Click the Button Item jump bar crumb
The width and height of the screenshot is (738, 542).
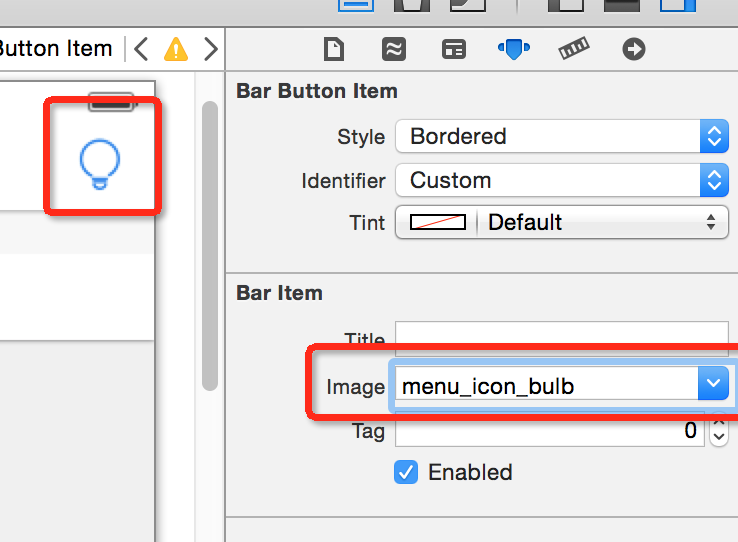click(55, 49)
